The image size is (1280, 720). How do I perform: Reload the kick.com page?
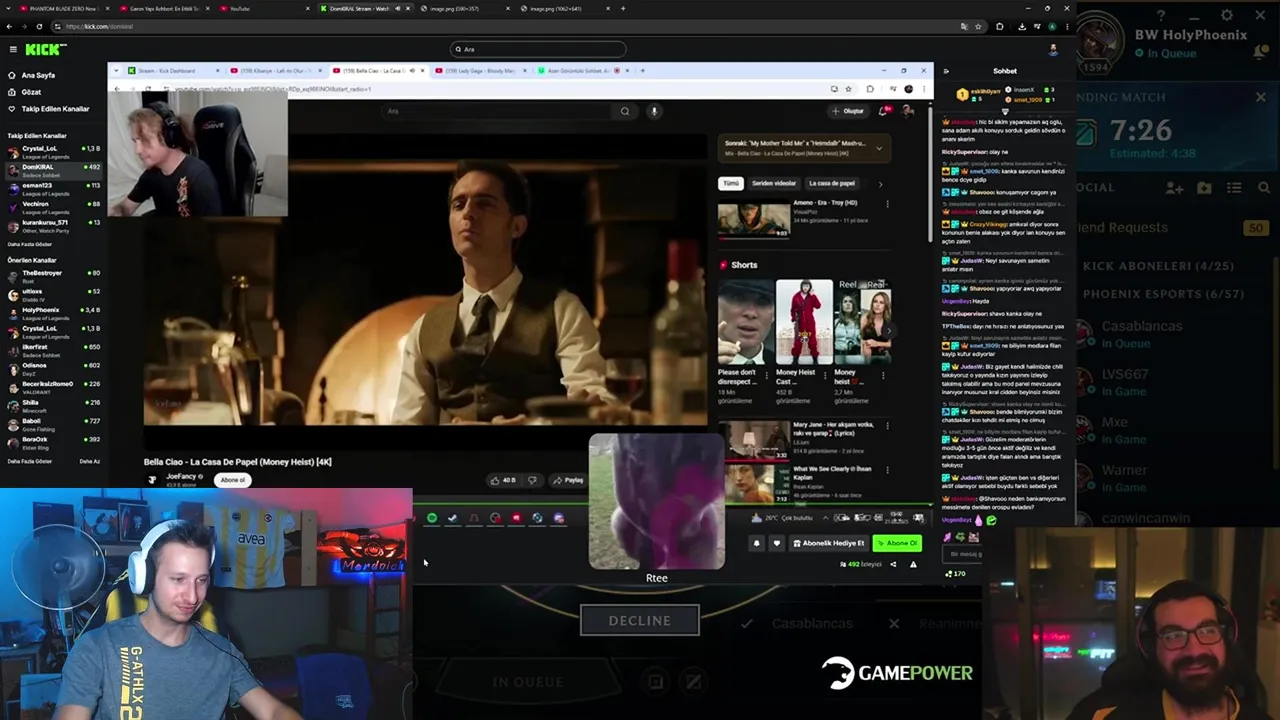click(39, 26)
